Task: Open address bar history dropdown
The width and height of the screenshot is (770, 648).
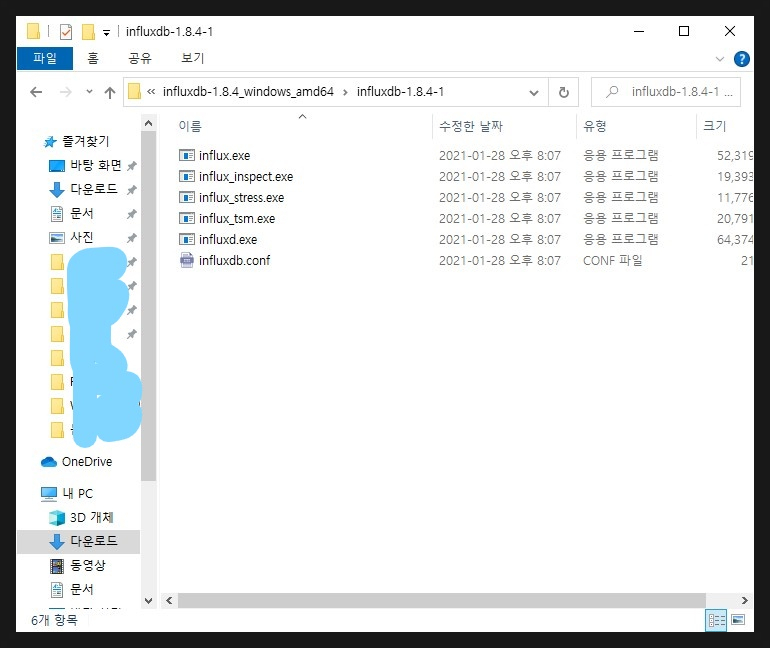Action: click(x=534, y=92)
